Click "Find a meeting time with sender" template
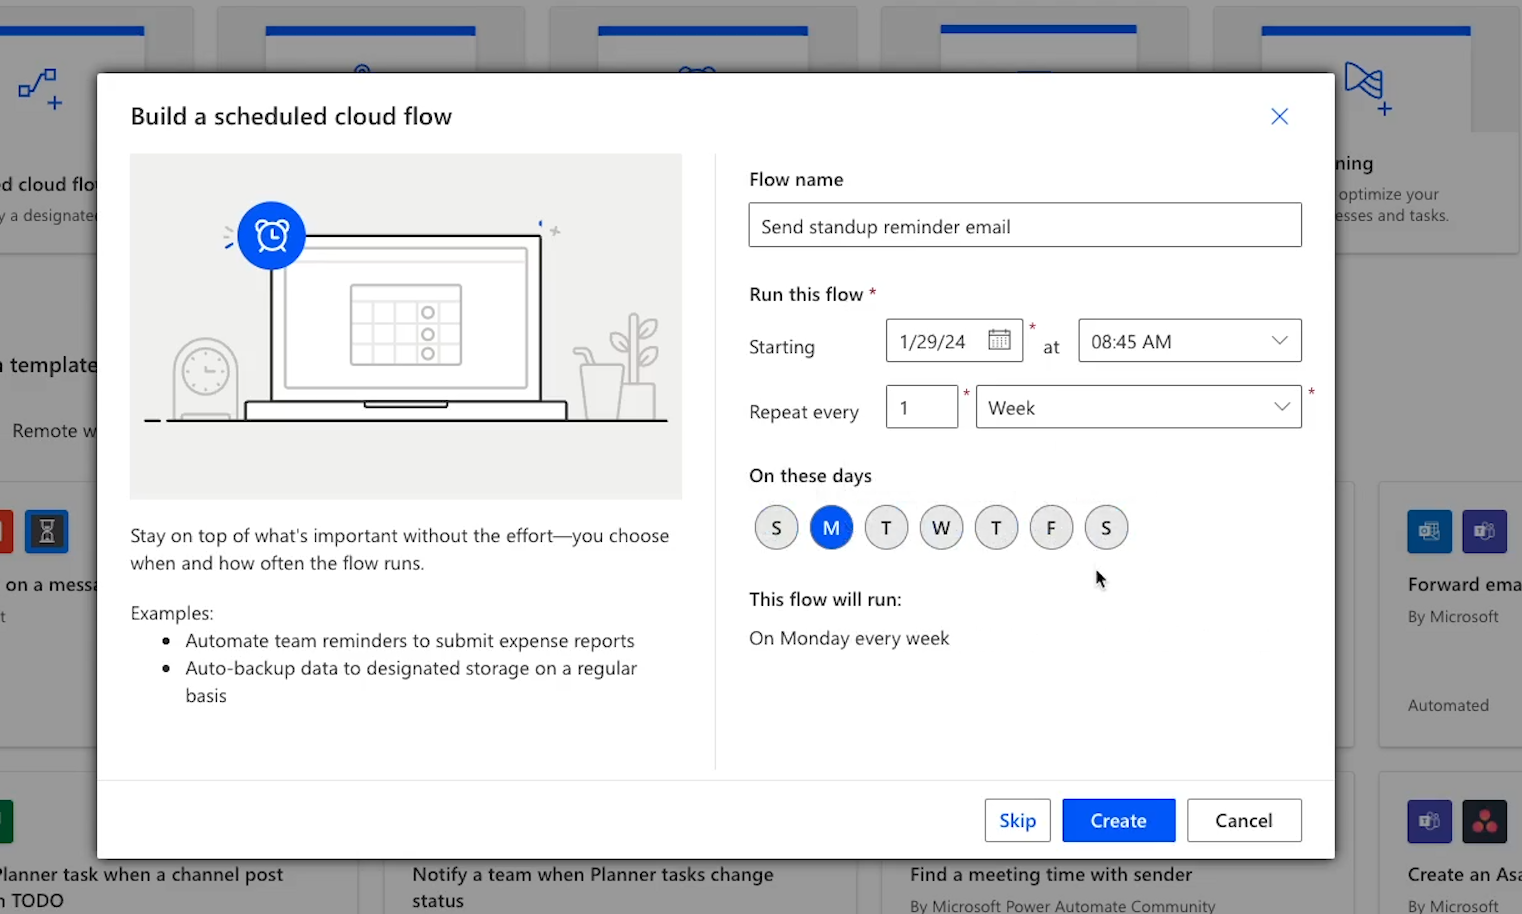Image resolution: width=1522 pixels, height=914 pixels. tap(1051, 874)
